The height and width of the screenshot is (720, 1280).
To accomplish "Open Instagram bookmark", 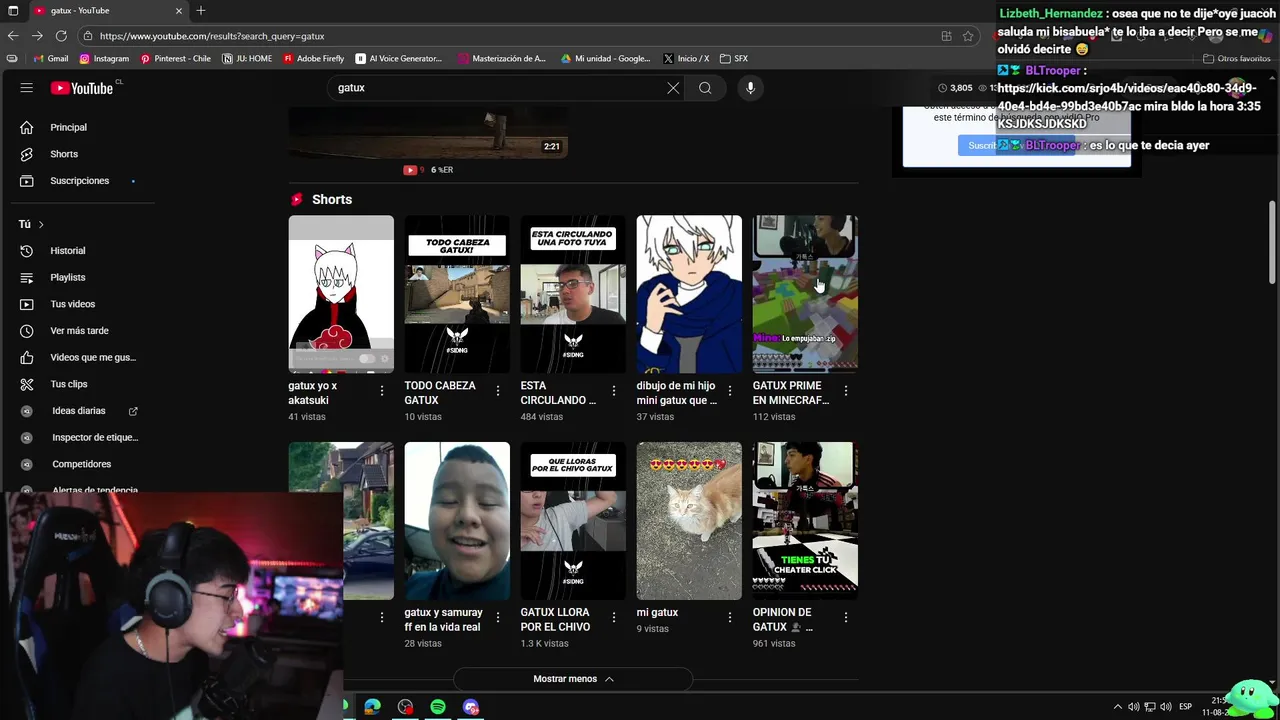I will click(x=105, y=59).
